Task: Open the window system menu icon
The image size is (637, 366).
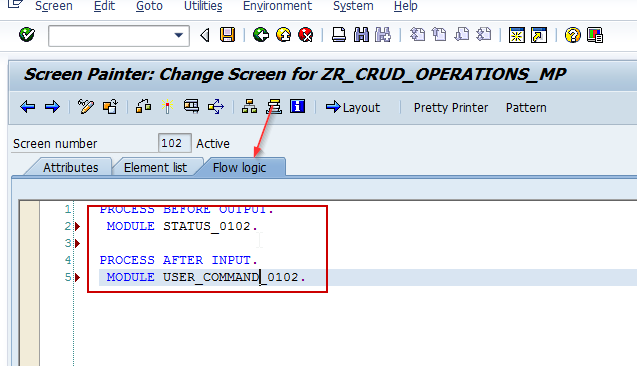Action: (x=15, y=4)
